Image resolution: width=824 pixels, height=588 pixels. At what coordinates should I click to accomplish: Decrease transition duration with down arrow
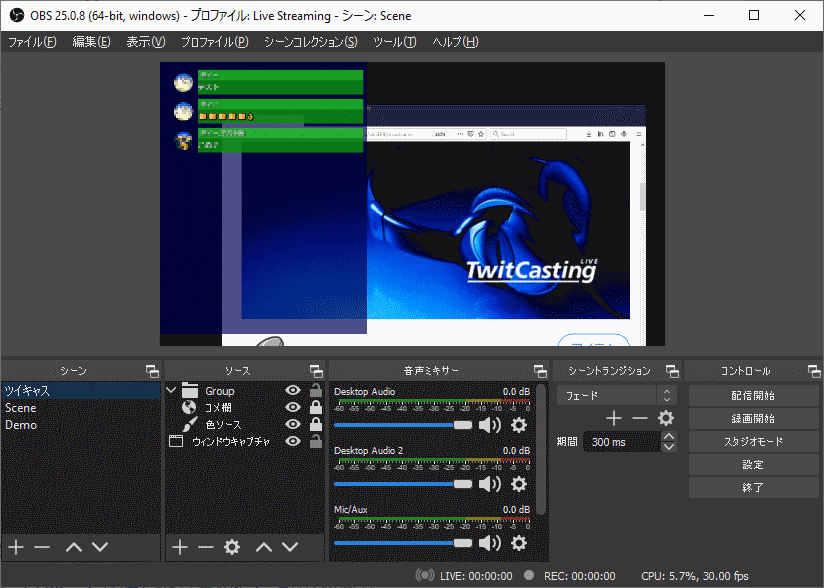coord(668,447)
